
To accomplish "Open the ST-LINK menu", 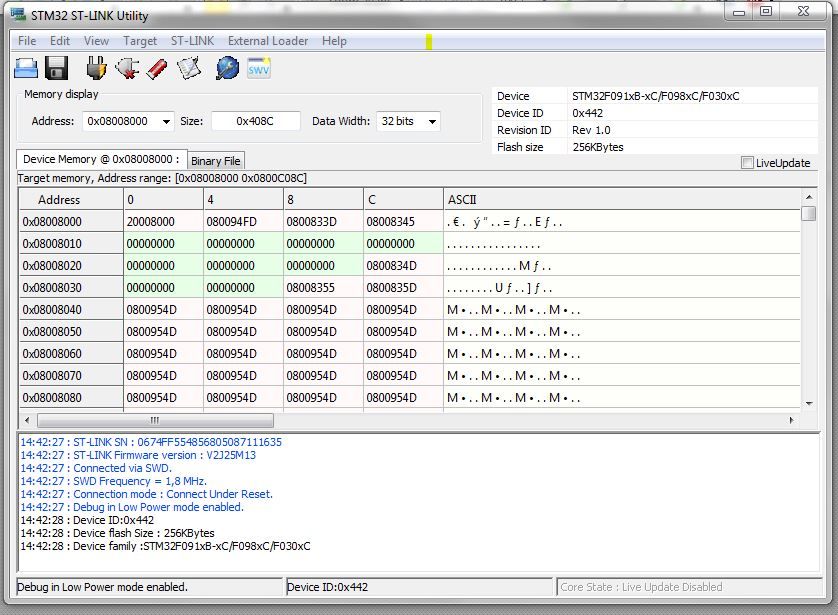I will pyautogui.click(x=192, y=41).
